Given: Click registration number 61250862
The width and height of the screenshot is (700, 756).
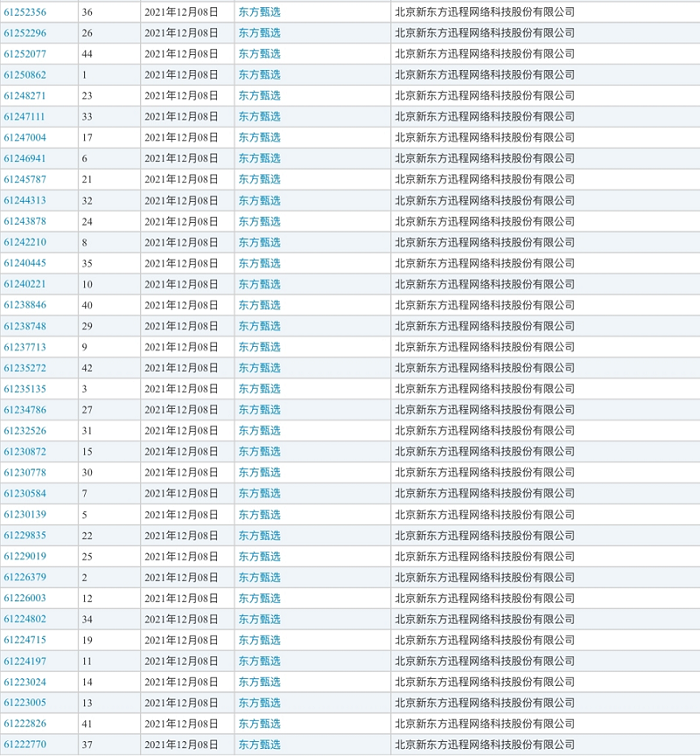Looking at the screenshot, I should pyautogui.click(x=24, y=75).
